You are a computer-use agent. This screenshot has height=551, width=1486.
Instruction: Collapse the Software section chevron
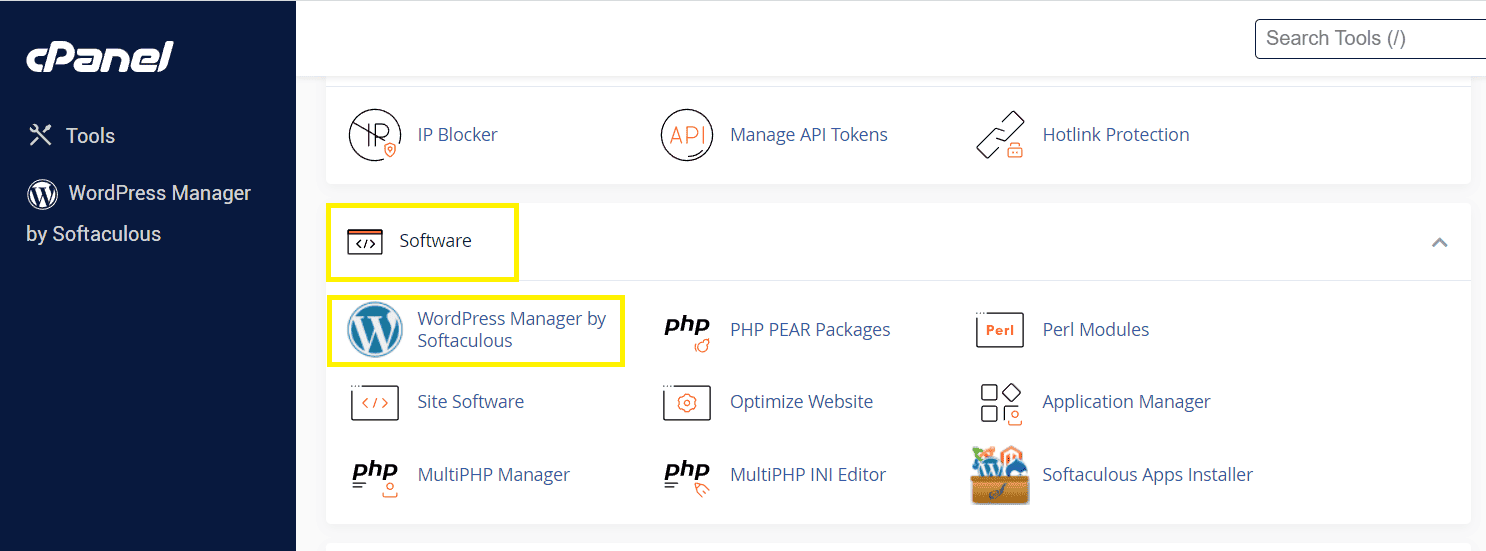click(1439, 242)
